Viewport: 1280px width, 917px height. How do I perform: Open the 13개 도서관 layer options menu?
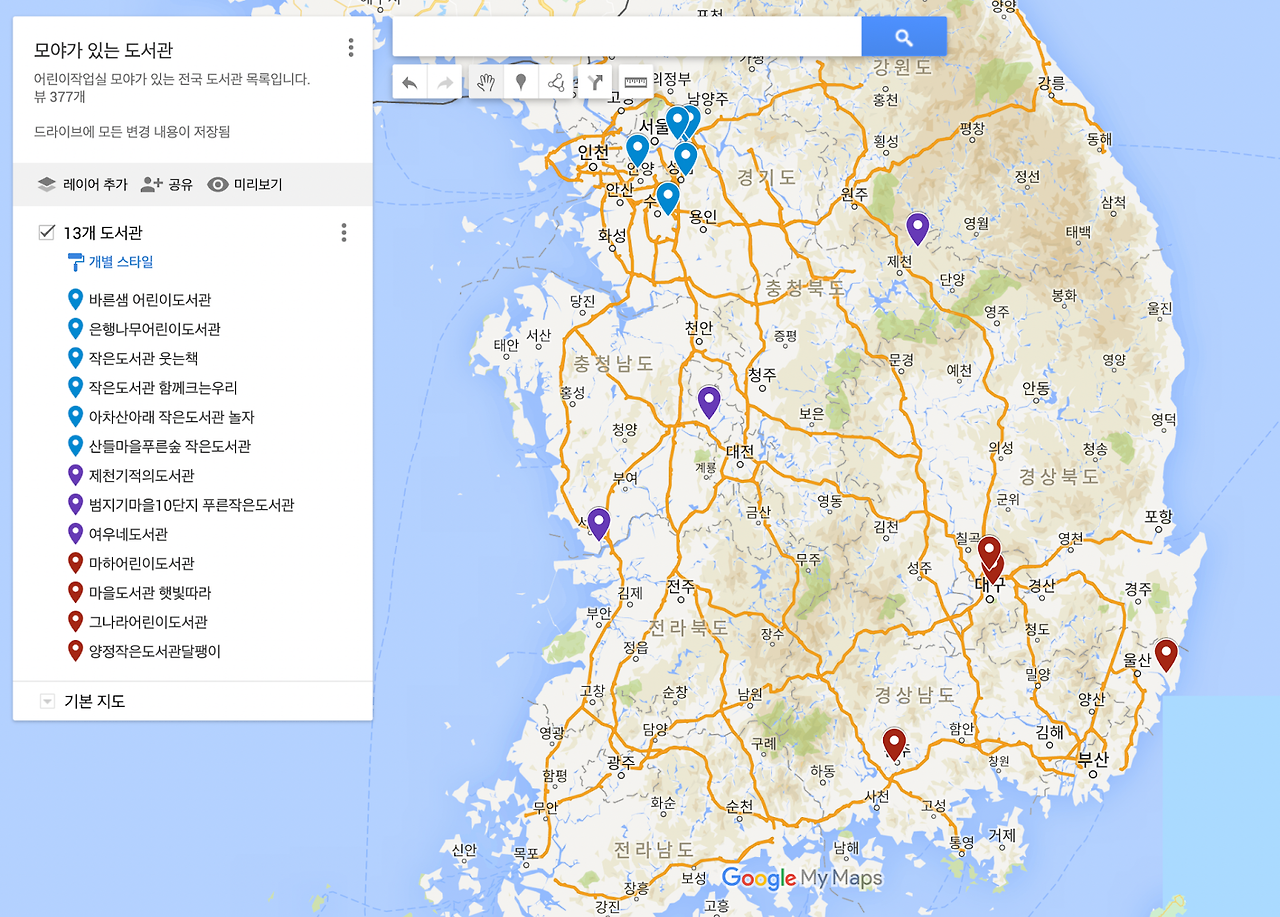tap(344, 232)
